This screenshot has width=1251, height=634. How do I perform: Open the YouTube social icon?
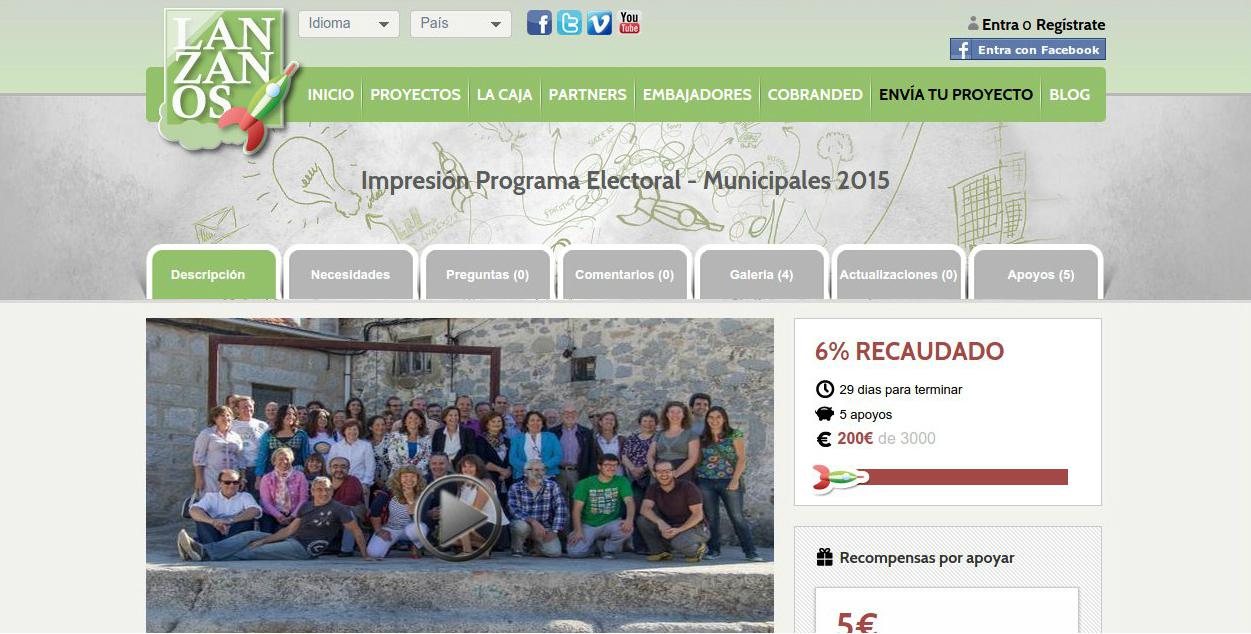point(629,23)
